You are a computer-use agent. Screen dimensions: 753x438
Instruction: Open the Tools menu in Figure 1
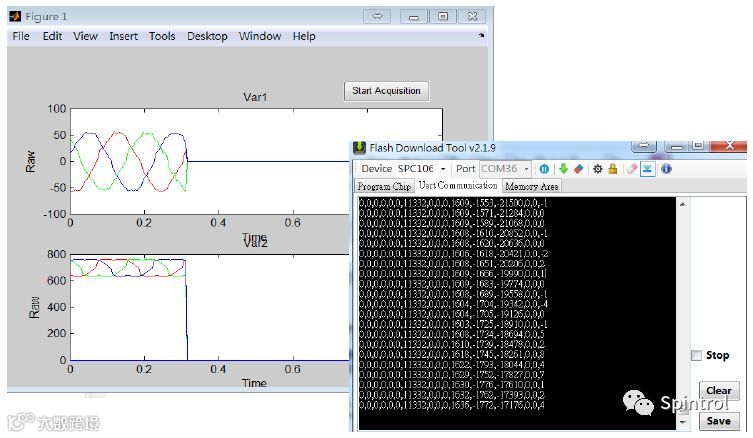coord(162,36)
